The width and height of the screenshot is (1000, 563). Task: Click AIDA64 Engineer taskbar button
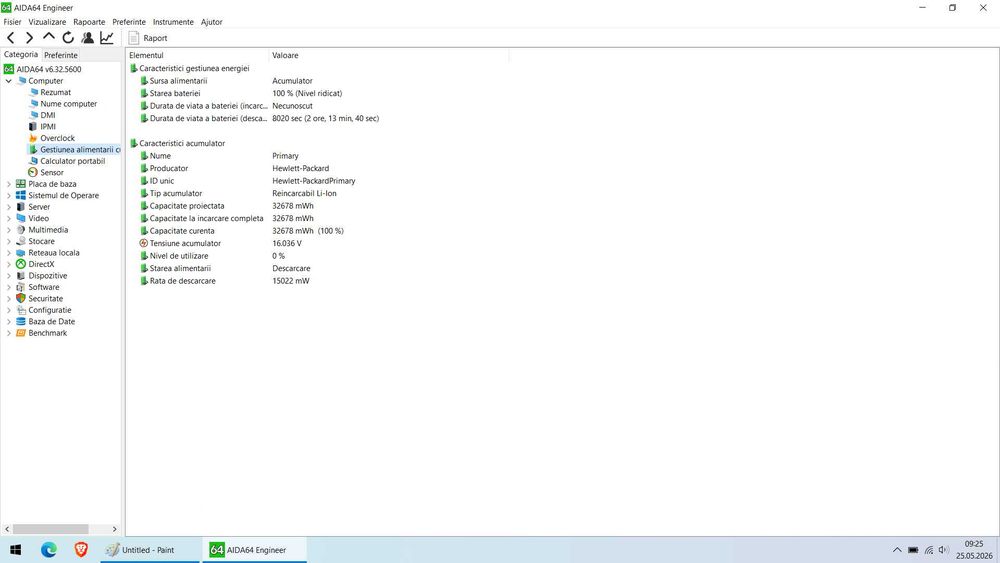pyautogui.click(x=254, y=550)
